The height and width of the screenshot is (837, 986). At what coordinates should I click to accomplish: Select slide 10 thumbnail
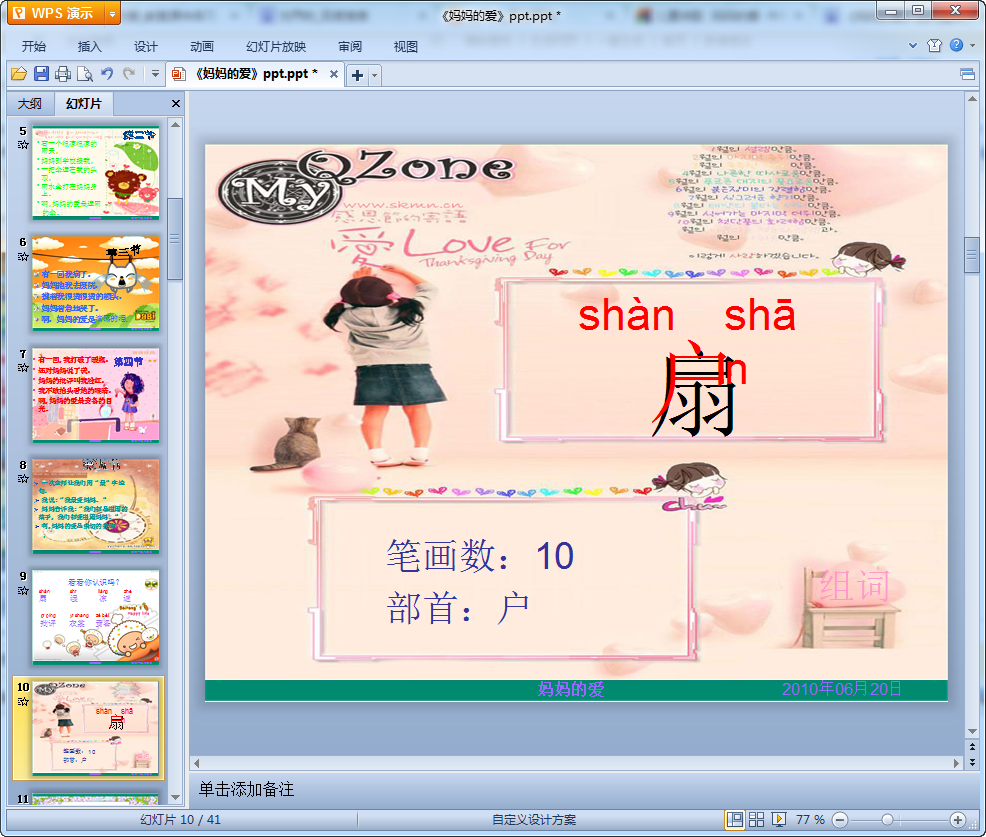(96, 728)
